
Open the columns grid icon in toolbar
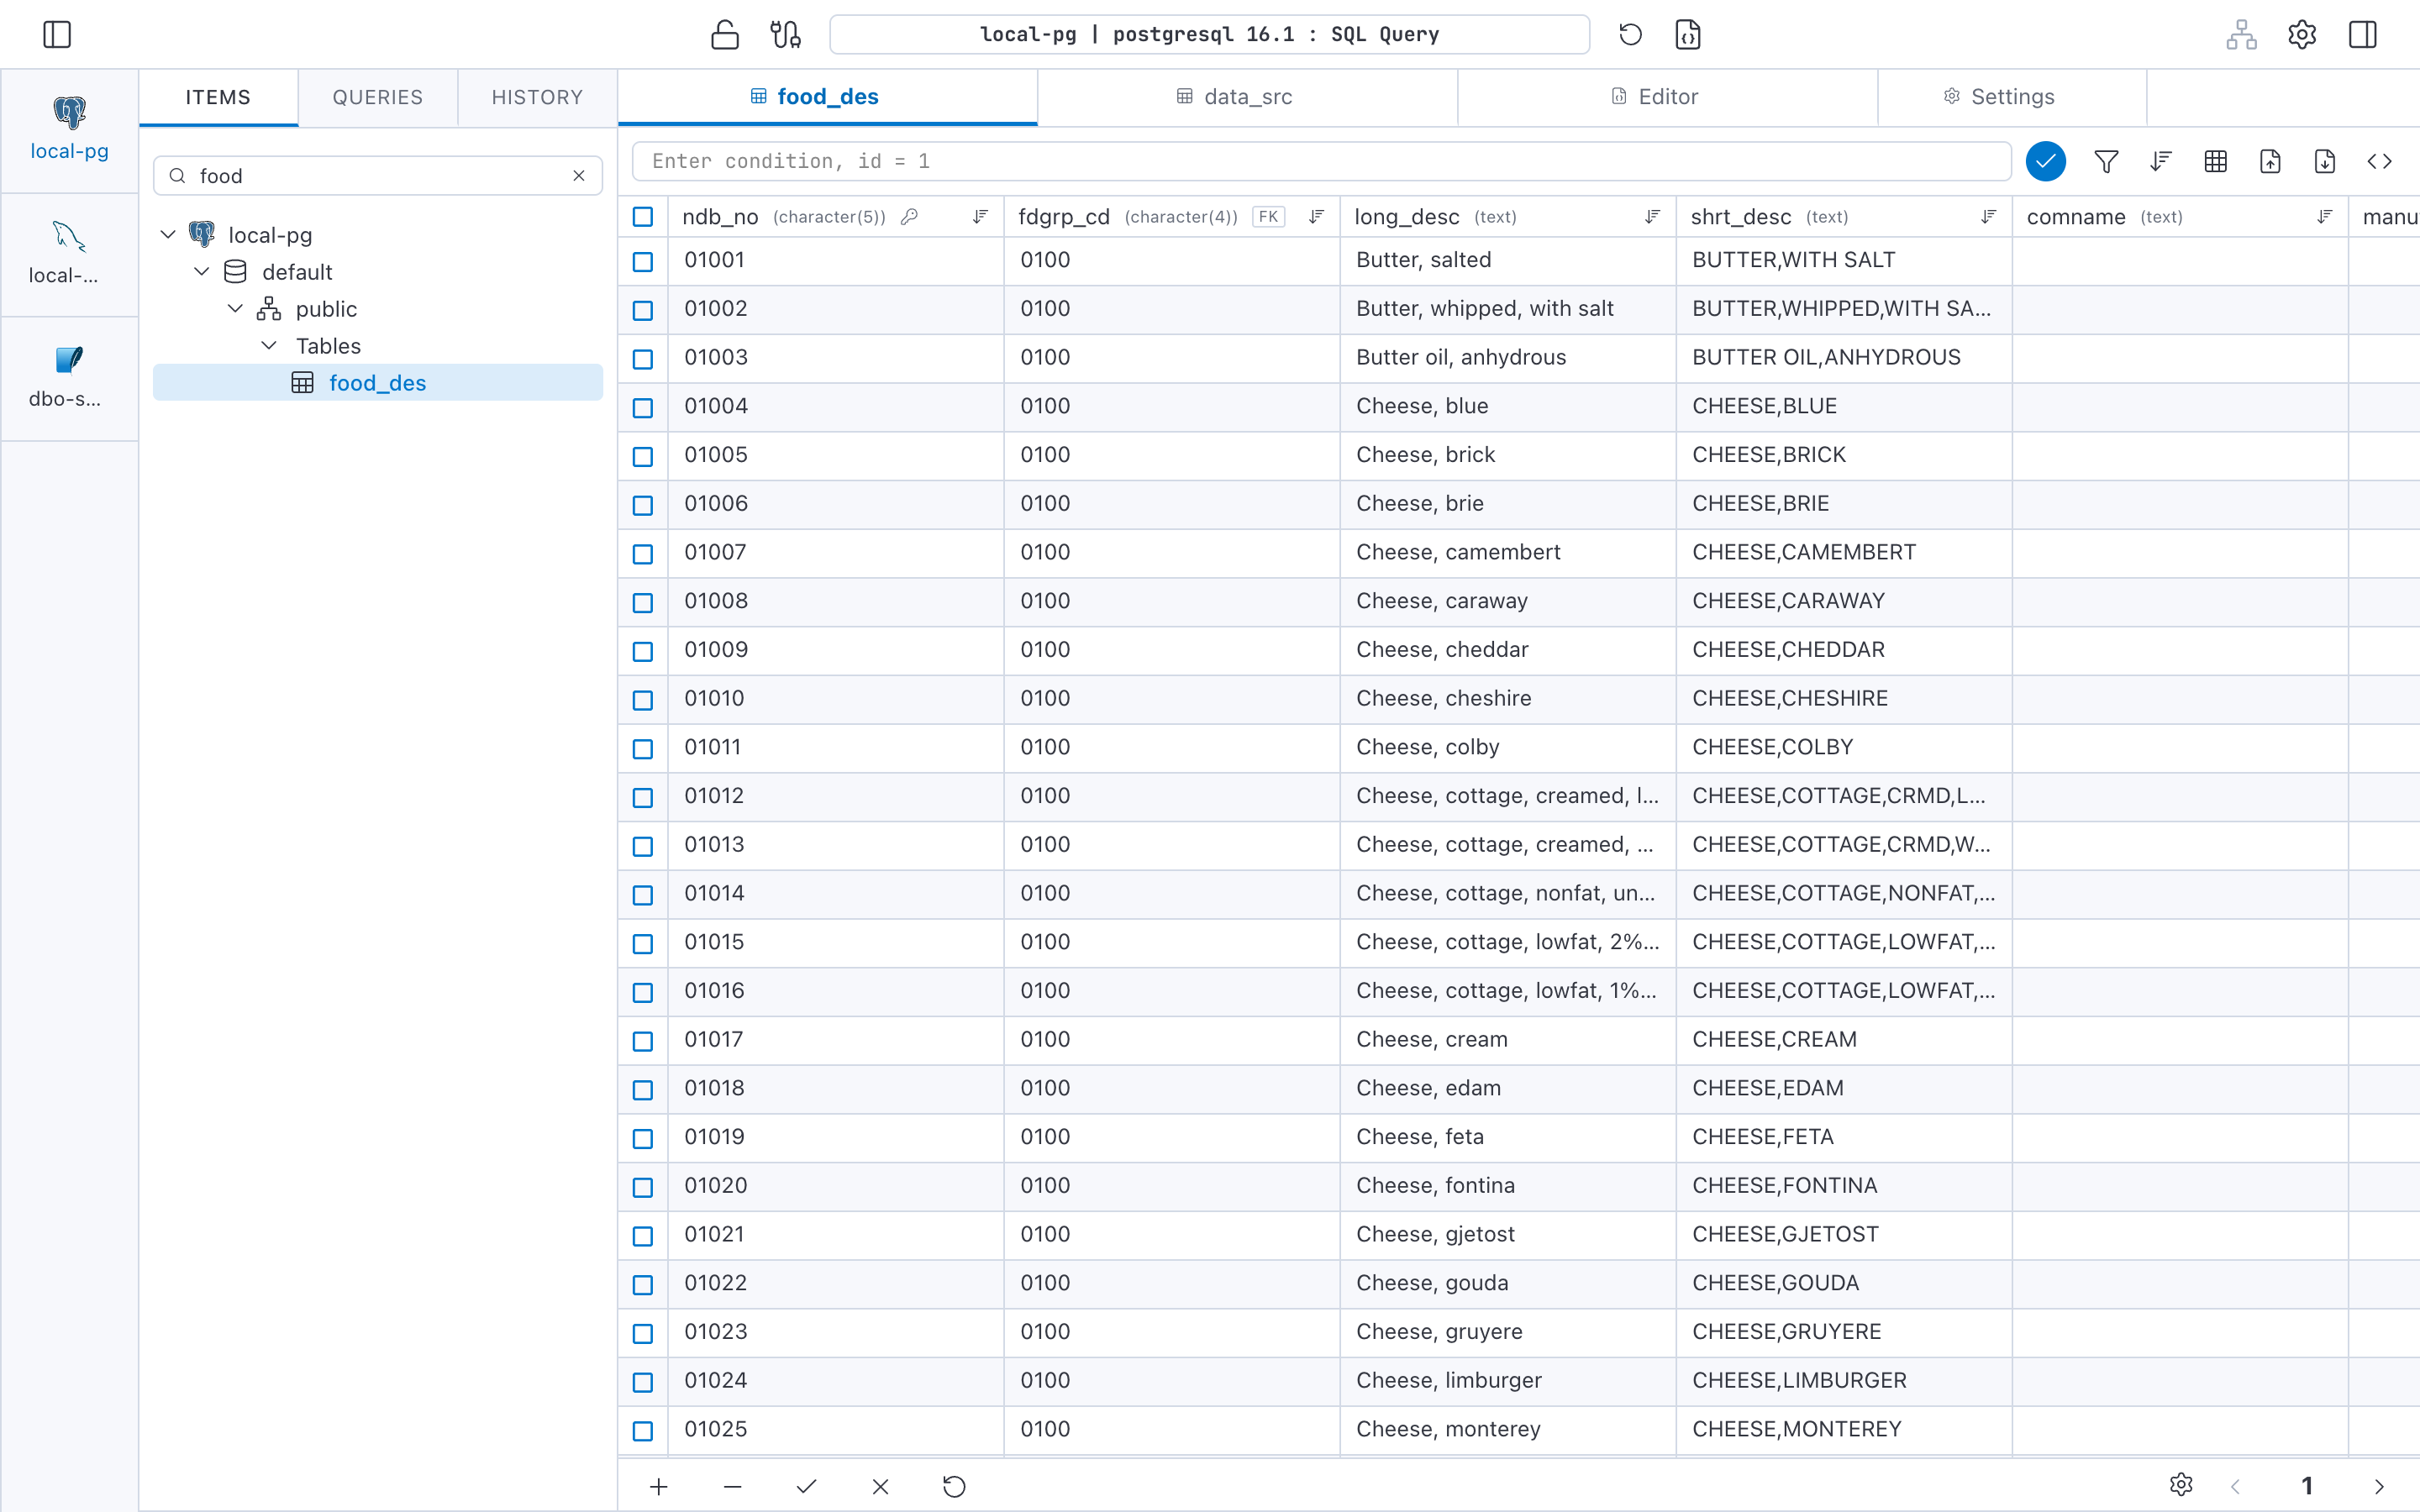click(x=2216, y=161)
